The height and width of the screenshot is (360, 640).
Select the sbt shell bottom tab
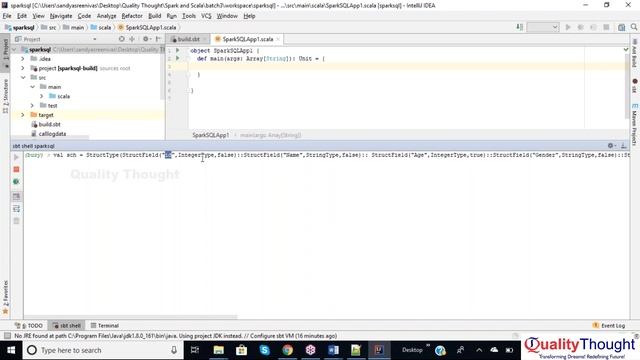[x=67, y=325]
